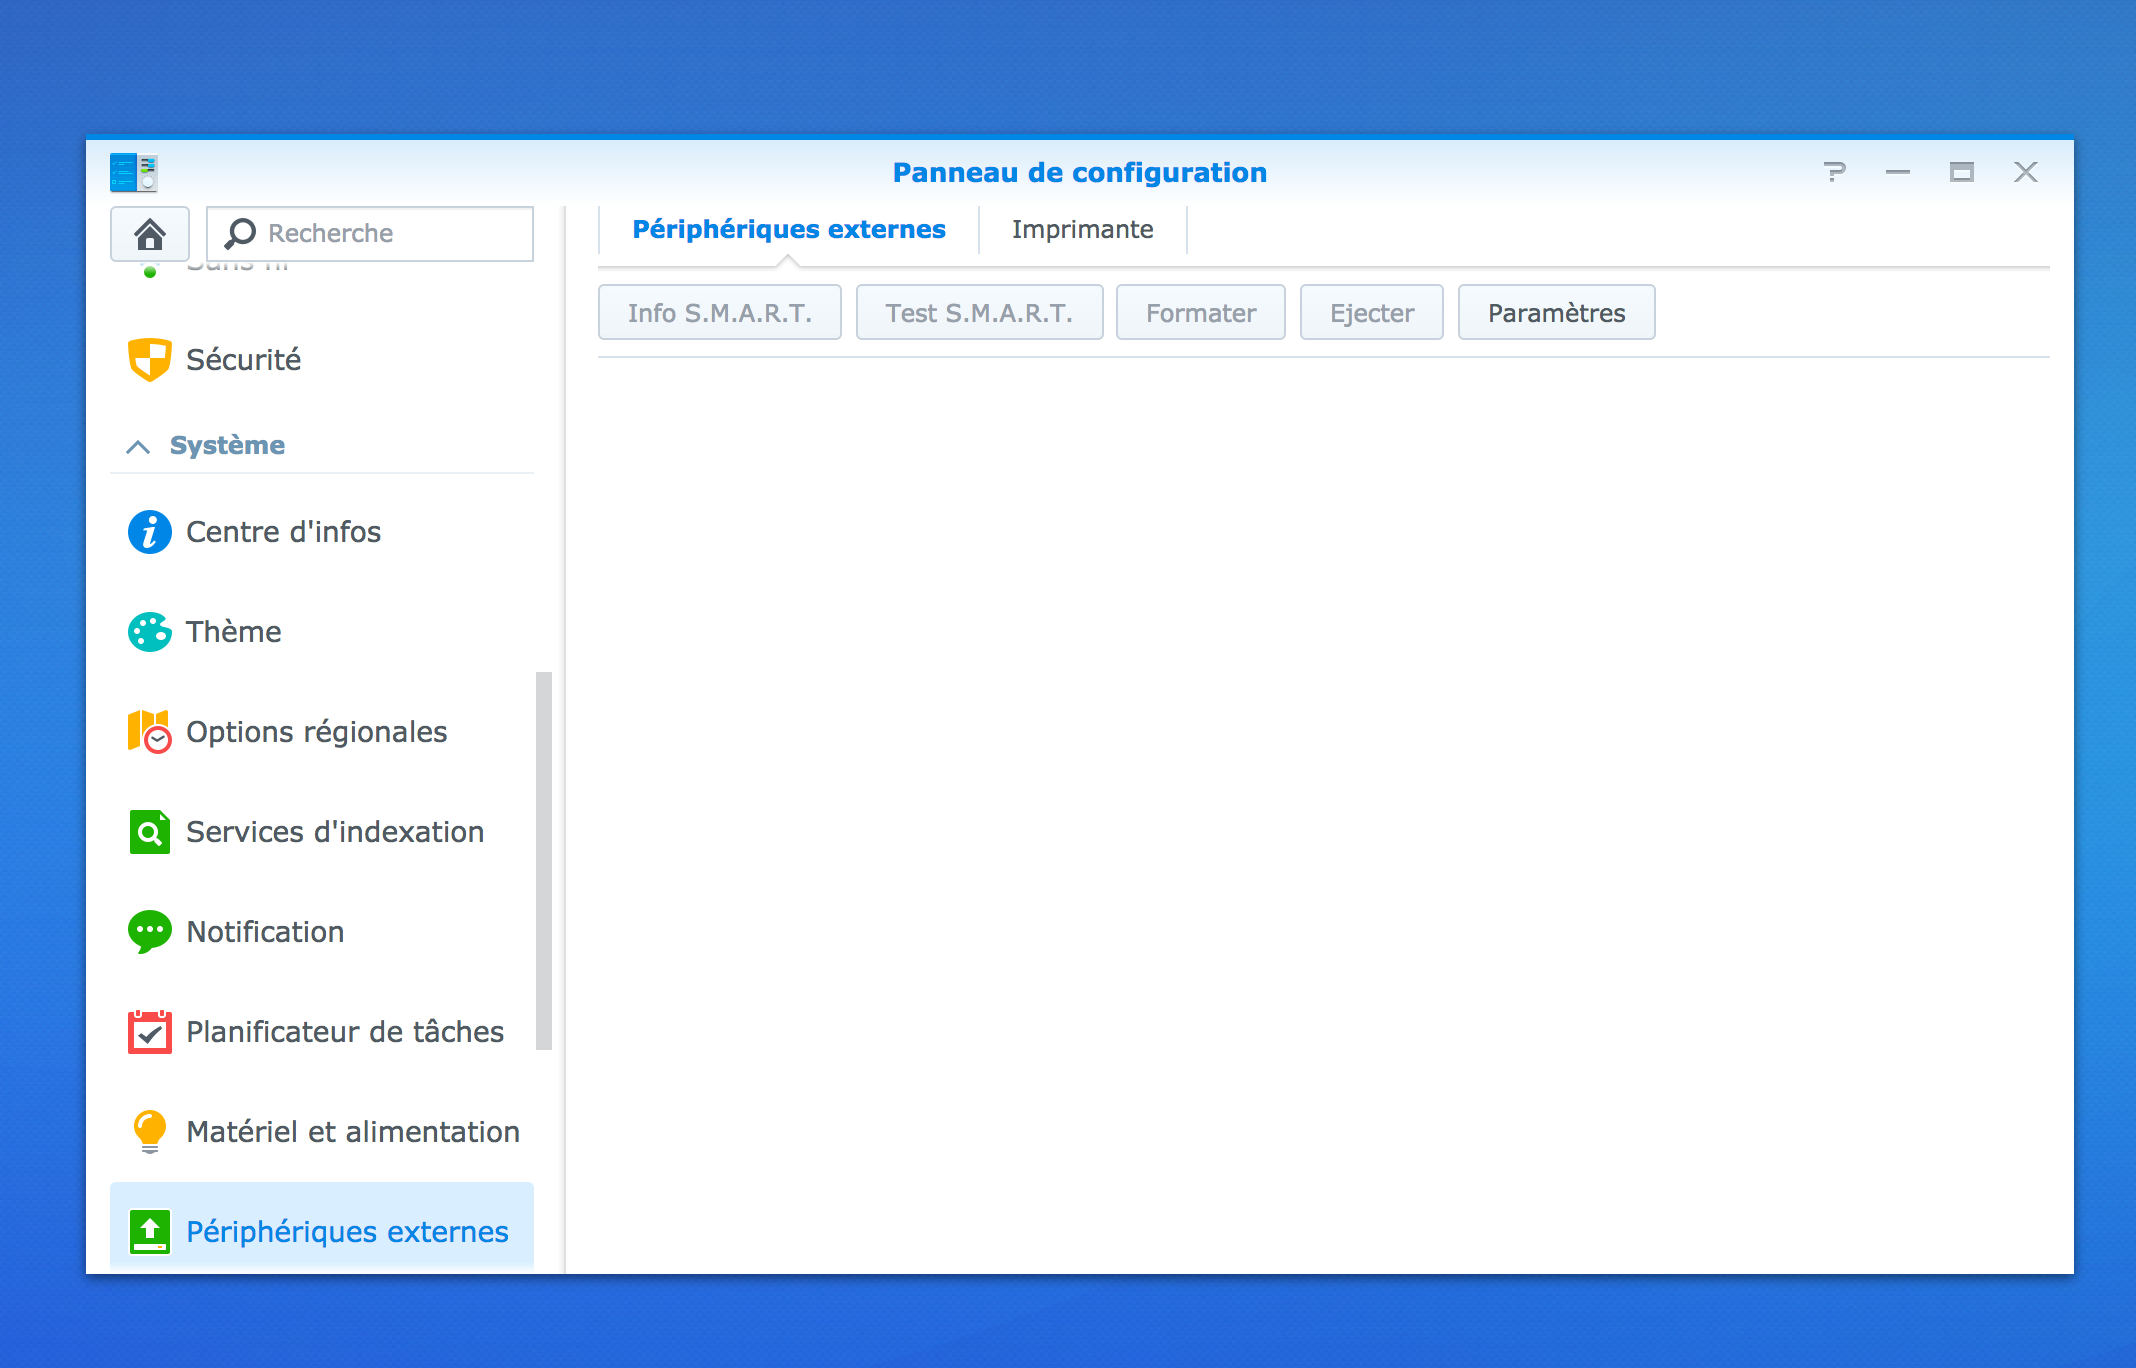Click the Recherche search field
The image size is (2136, 1368).
pyautogui.click(x=390, y=234)
